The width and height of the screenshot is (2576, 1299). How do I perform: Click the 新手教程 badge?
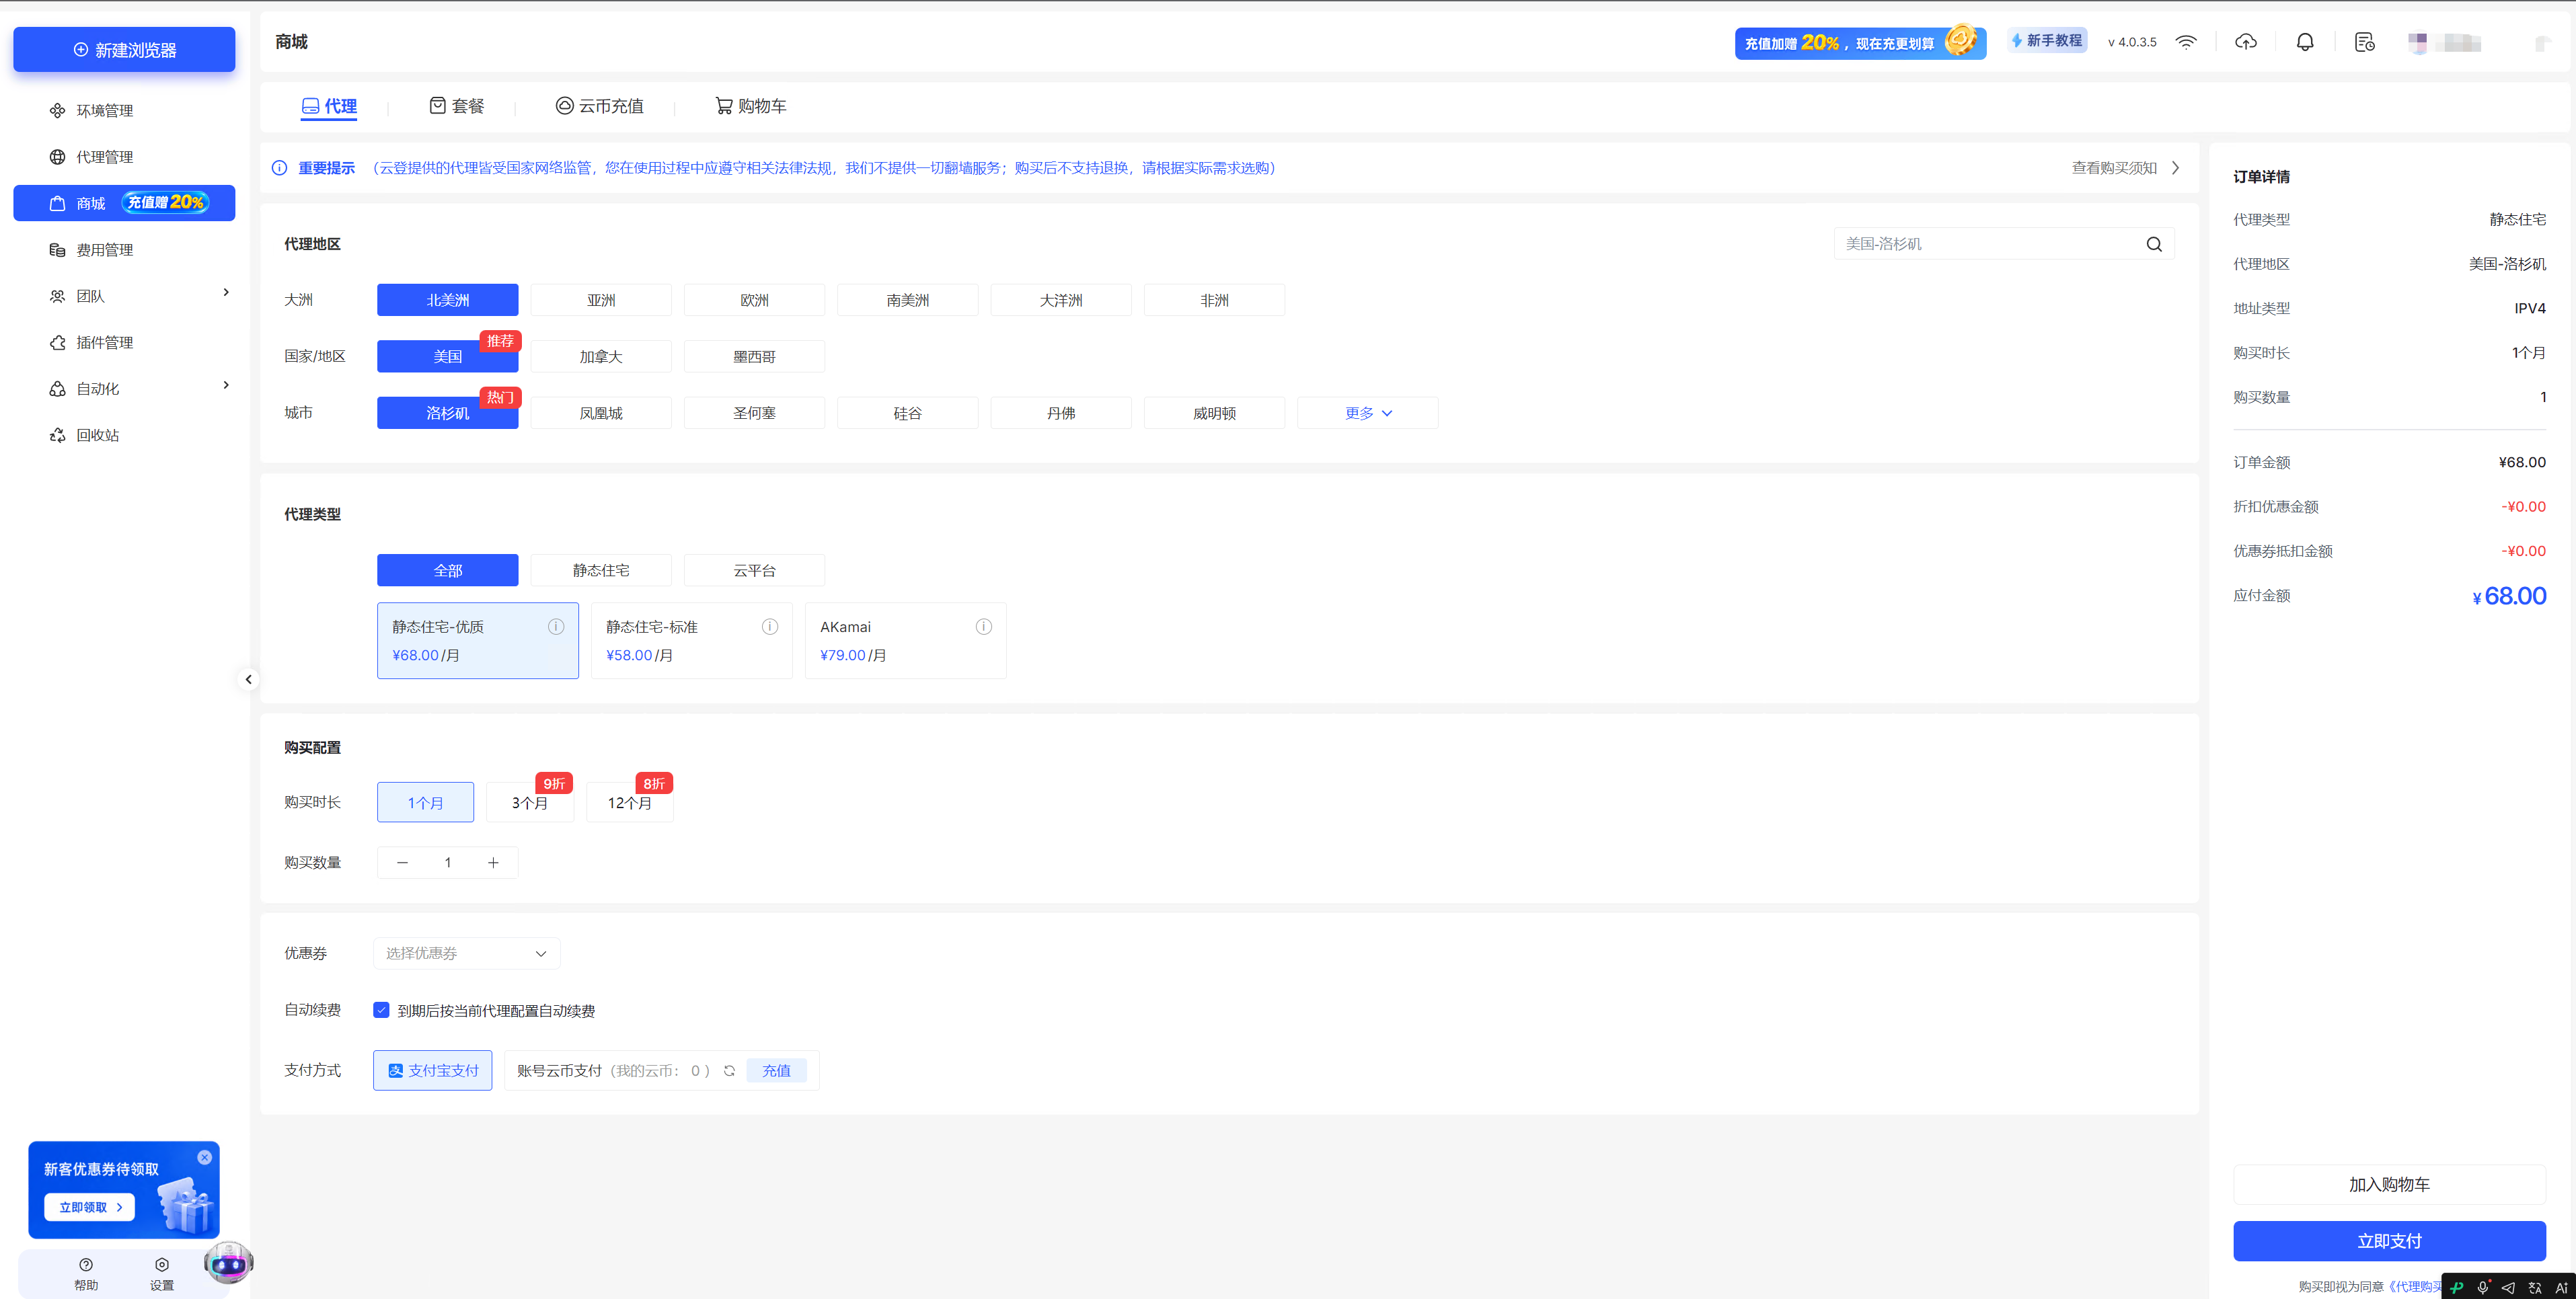[2047, 41]
